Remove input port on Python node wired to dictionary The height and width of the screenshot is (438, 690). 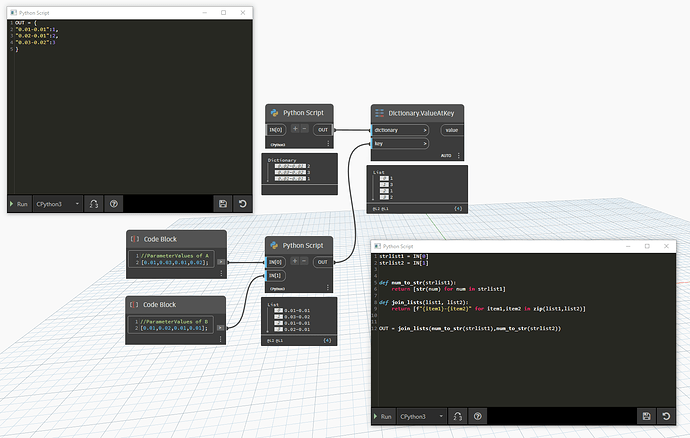click(304, 129)
